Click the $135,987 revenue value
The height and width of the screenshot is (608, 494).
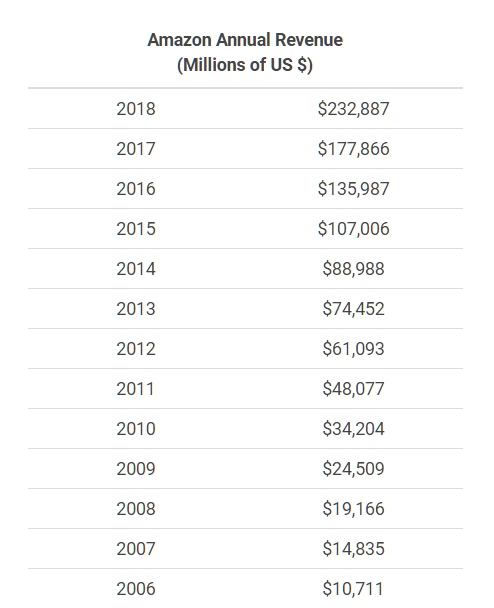coord(353,188)
